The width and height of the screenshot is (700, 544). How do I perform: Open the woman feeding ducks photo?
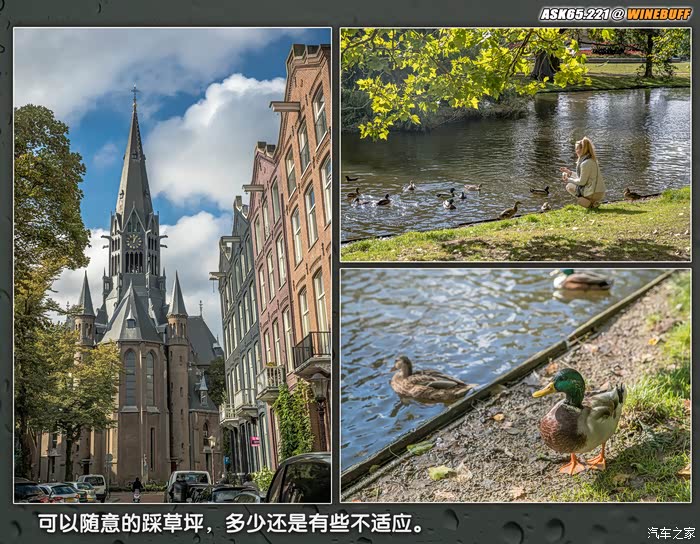pos(515,144)
